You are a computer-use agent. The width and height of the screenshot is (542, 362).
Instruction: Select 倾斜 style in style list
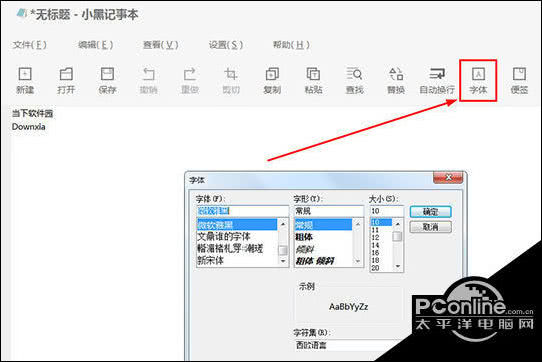click(x=323, y=249)
